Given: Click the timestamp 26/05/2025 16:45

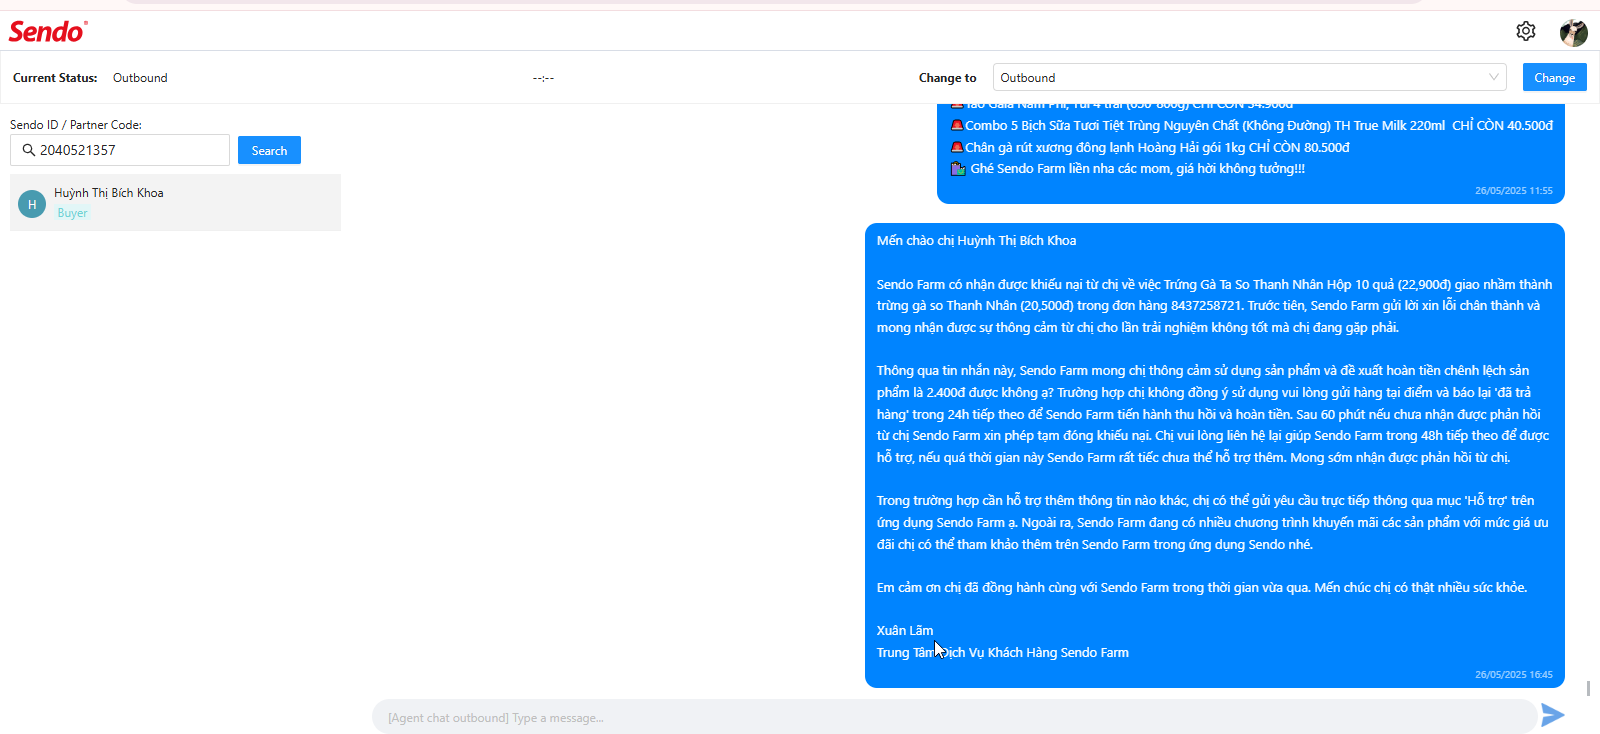Looking at the screenshot, I should 1513,675.
